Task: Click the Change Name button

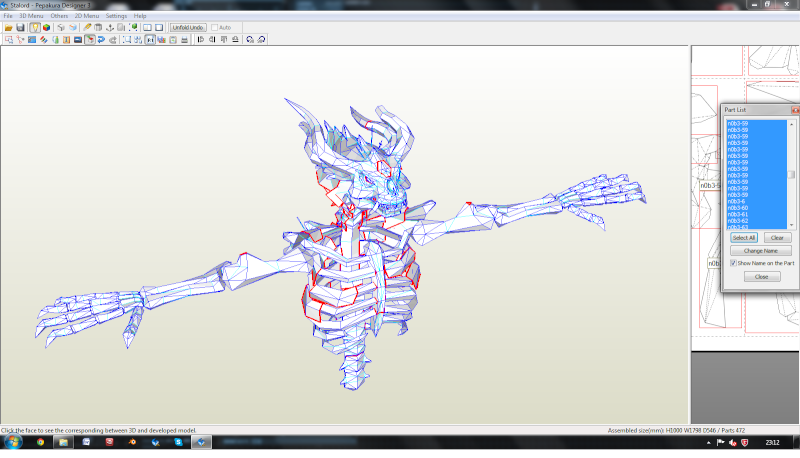Action: coord(761,251)
